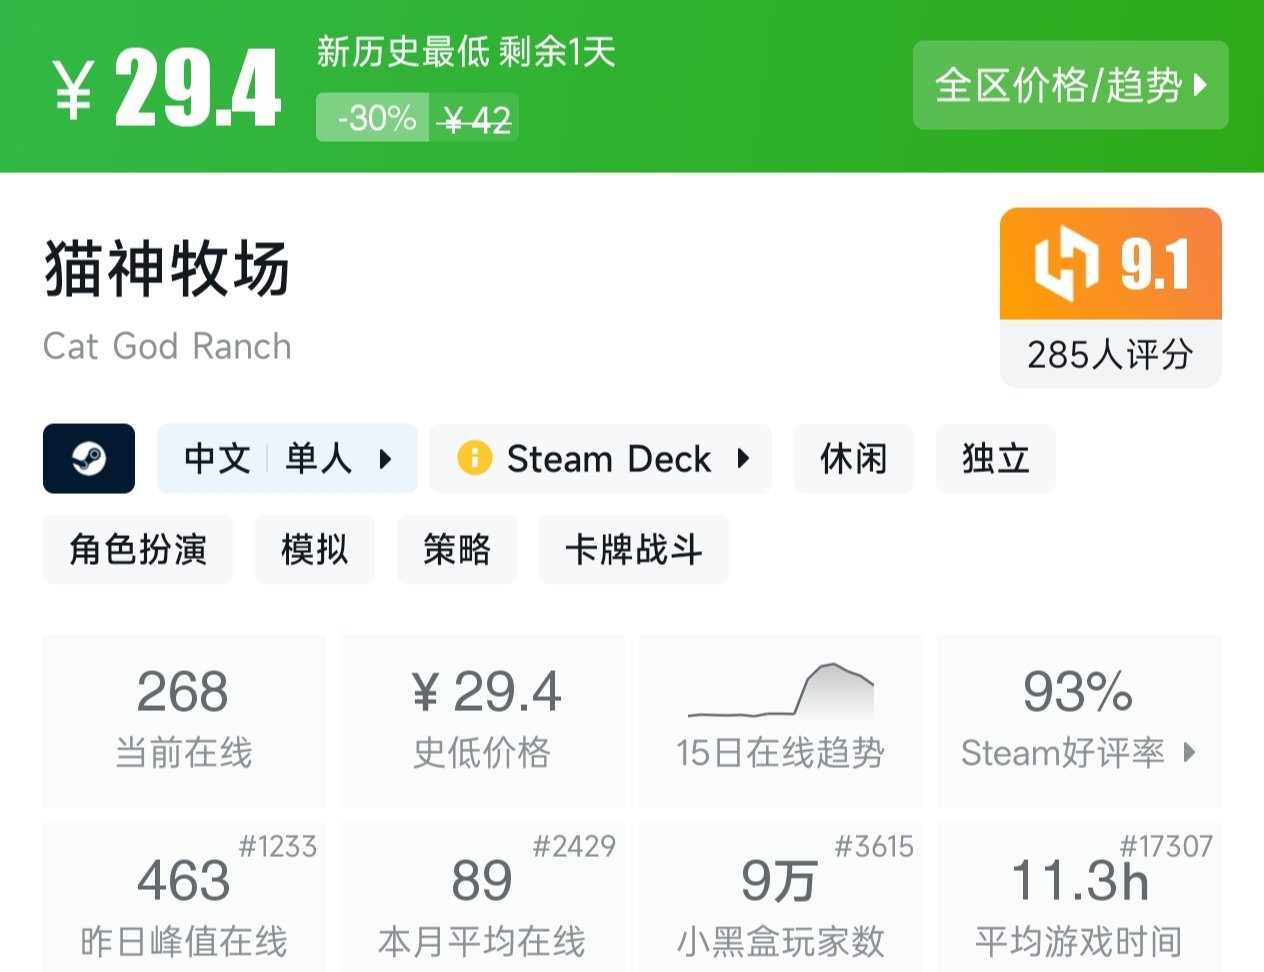The height and width of the screenshot is (972, 1264).
Task: Open the 当前在线 268 stat card
Action: click(x=184, y=720)
